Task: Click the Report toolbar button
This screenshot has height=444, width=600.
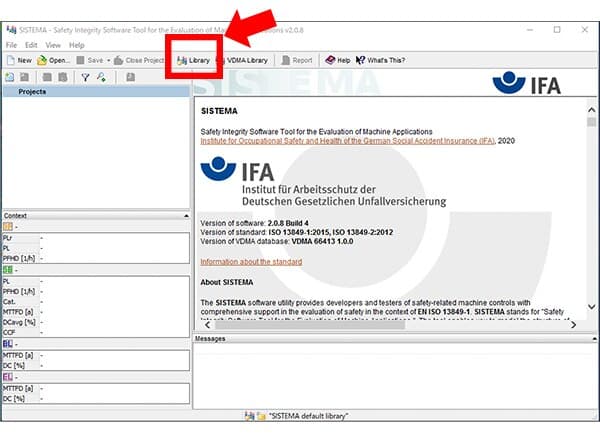Action: pyautogui.click(x=297, y=60)
